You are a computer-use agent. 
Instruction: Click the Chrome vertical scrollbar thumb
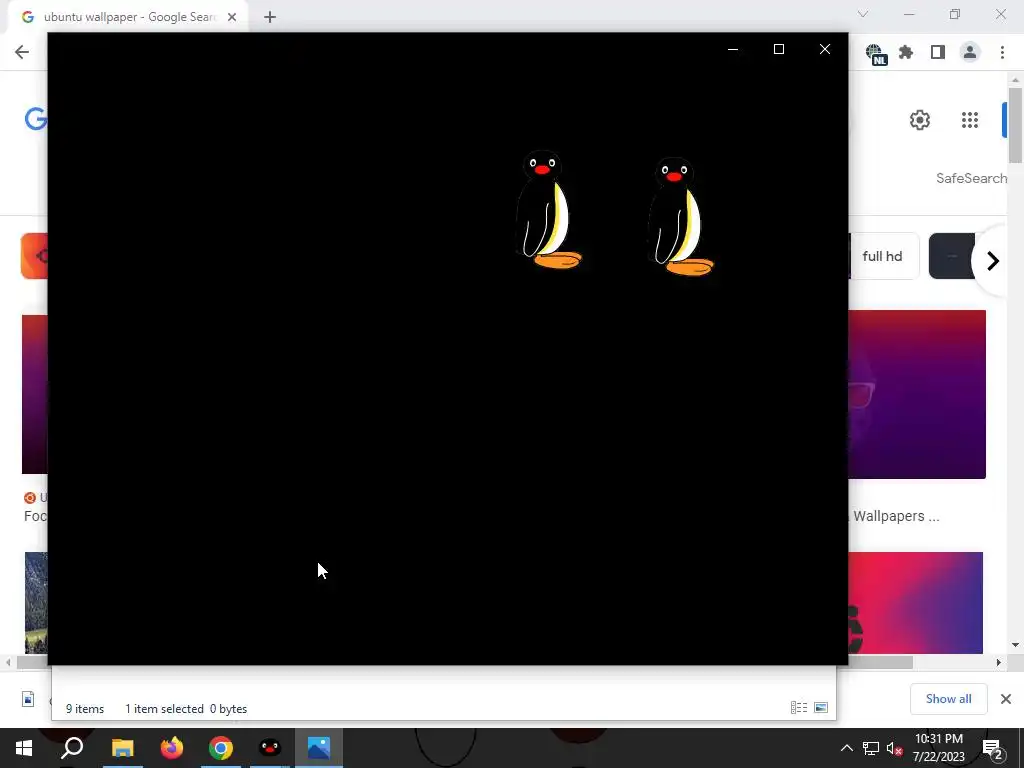coord(1015,124)
